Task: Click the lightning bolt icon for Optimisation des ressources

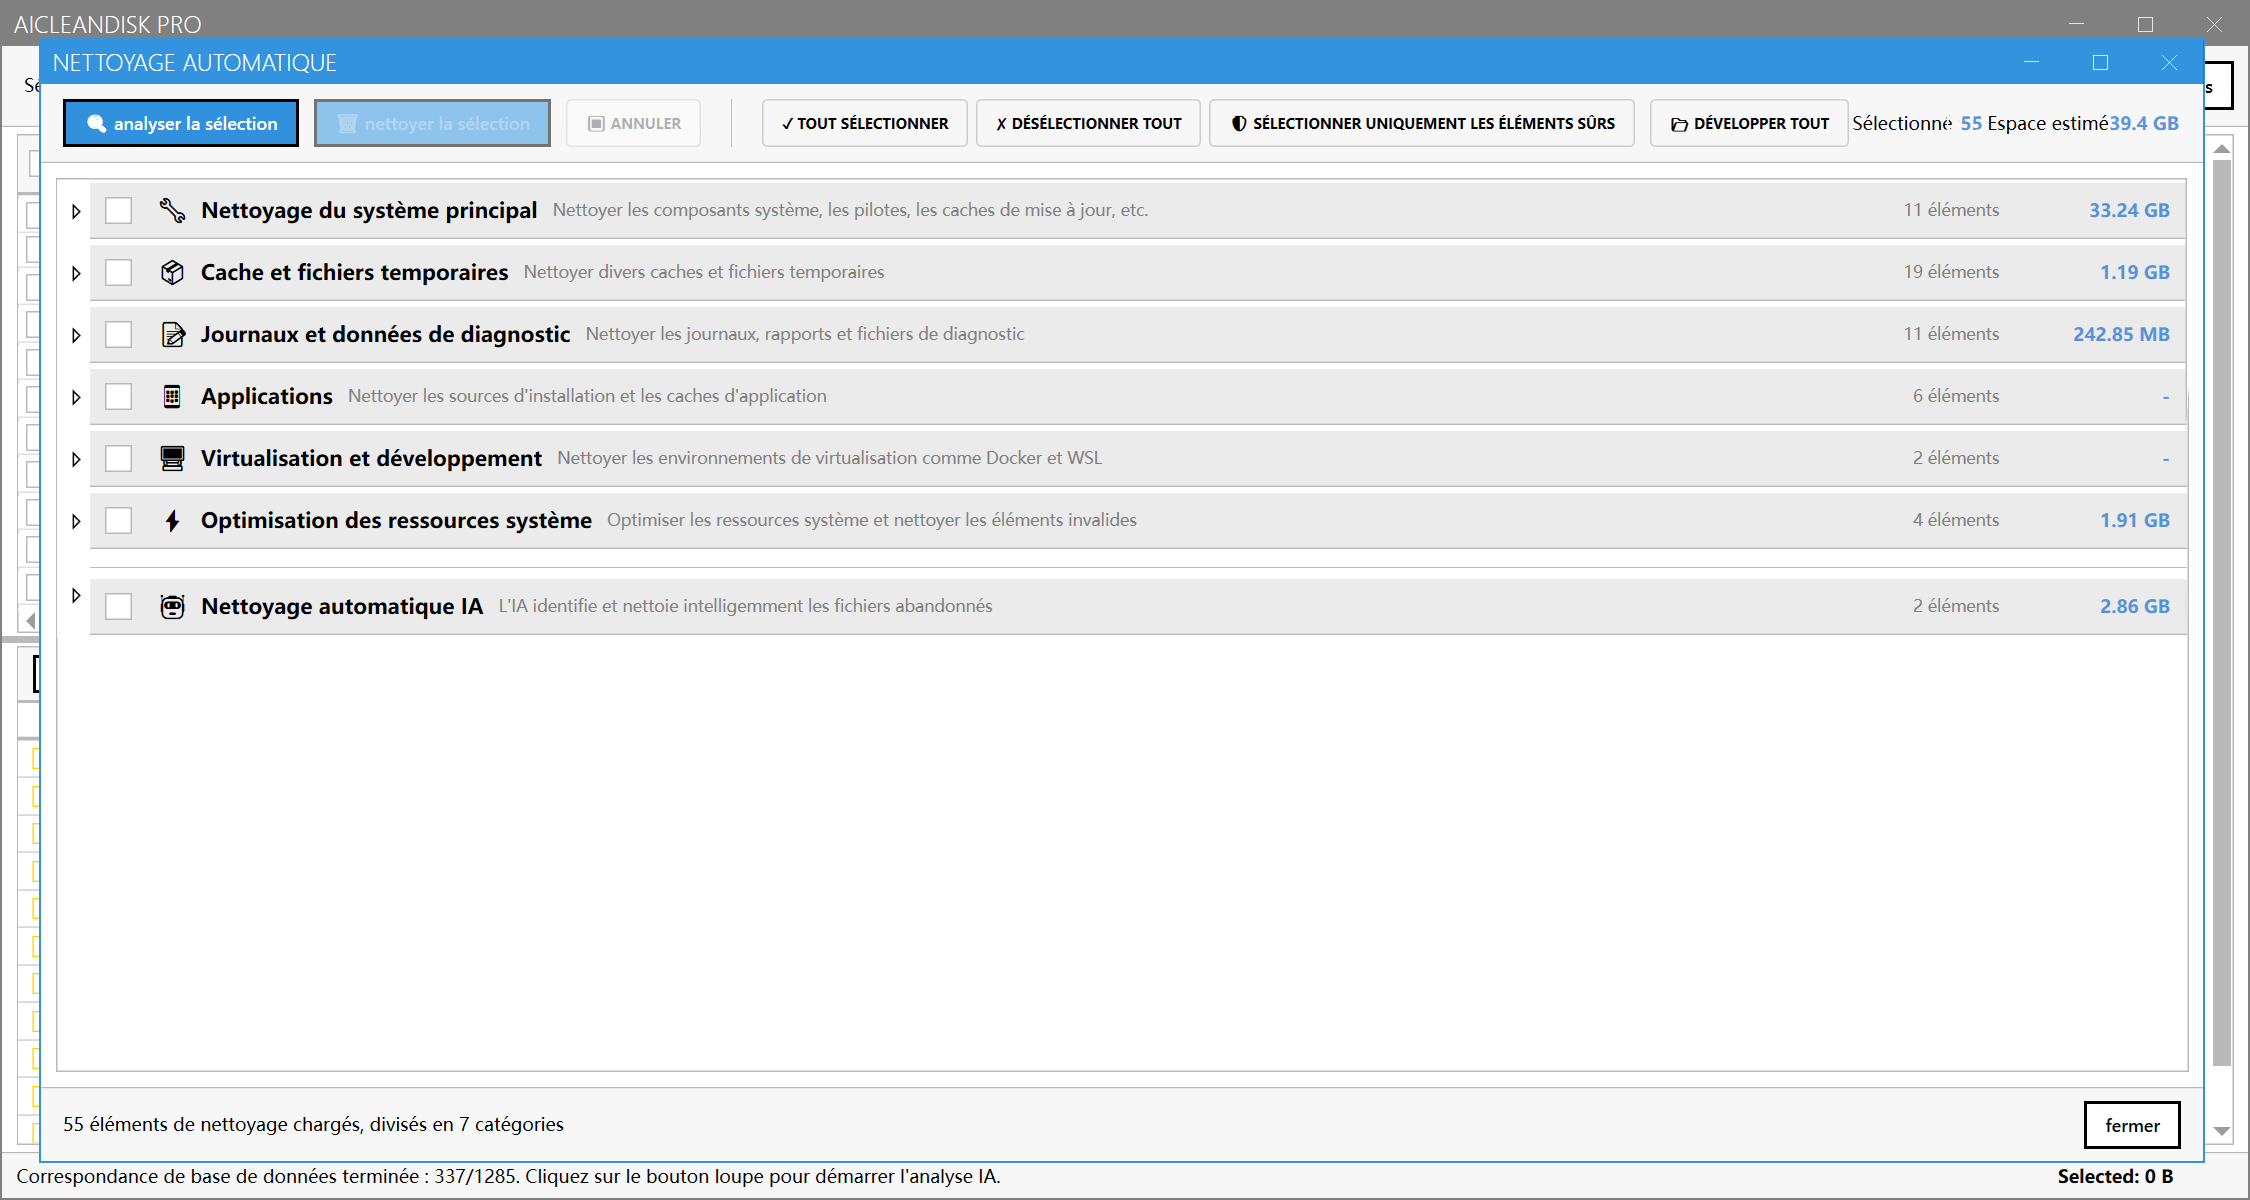Action: (x=173, y=520)
